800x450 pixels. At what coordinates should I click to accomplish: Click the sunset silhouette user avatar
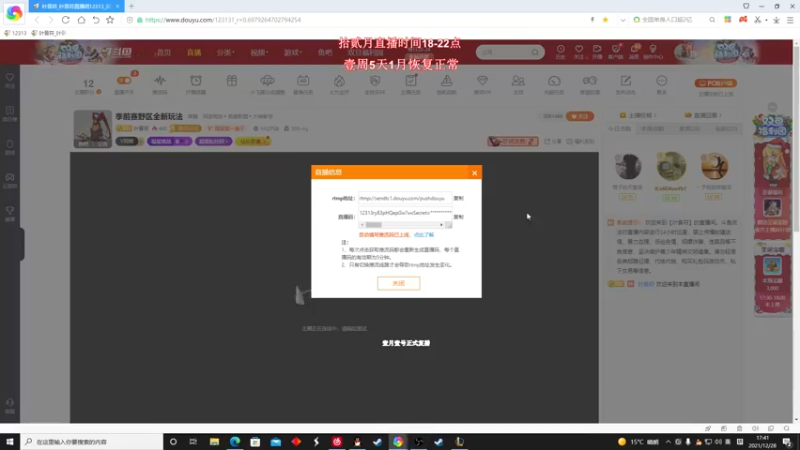tap(714, 166)
